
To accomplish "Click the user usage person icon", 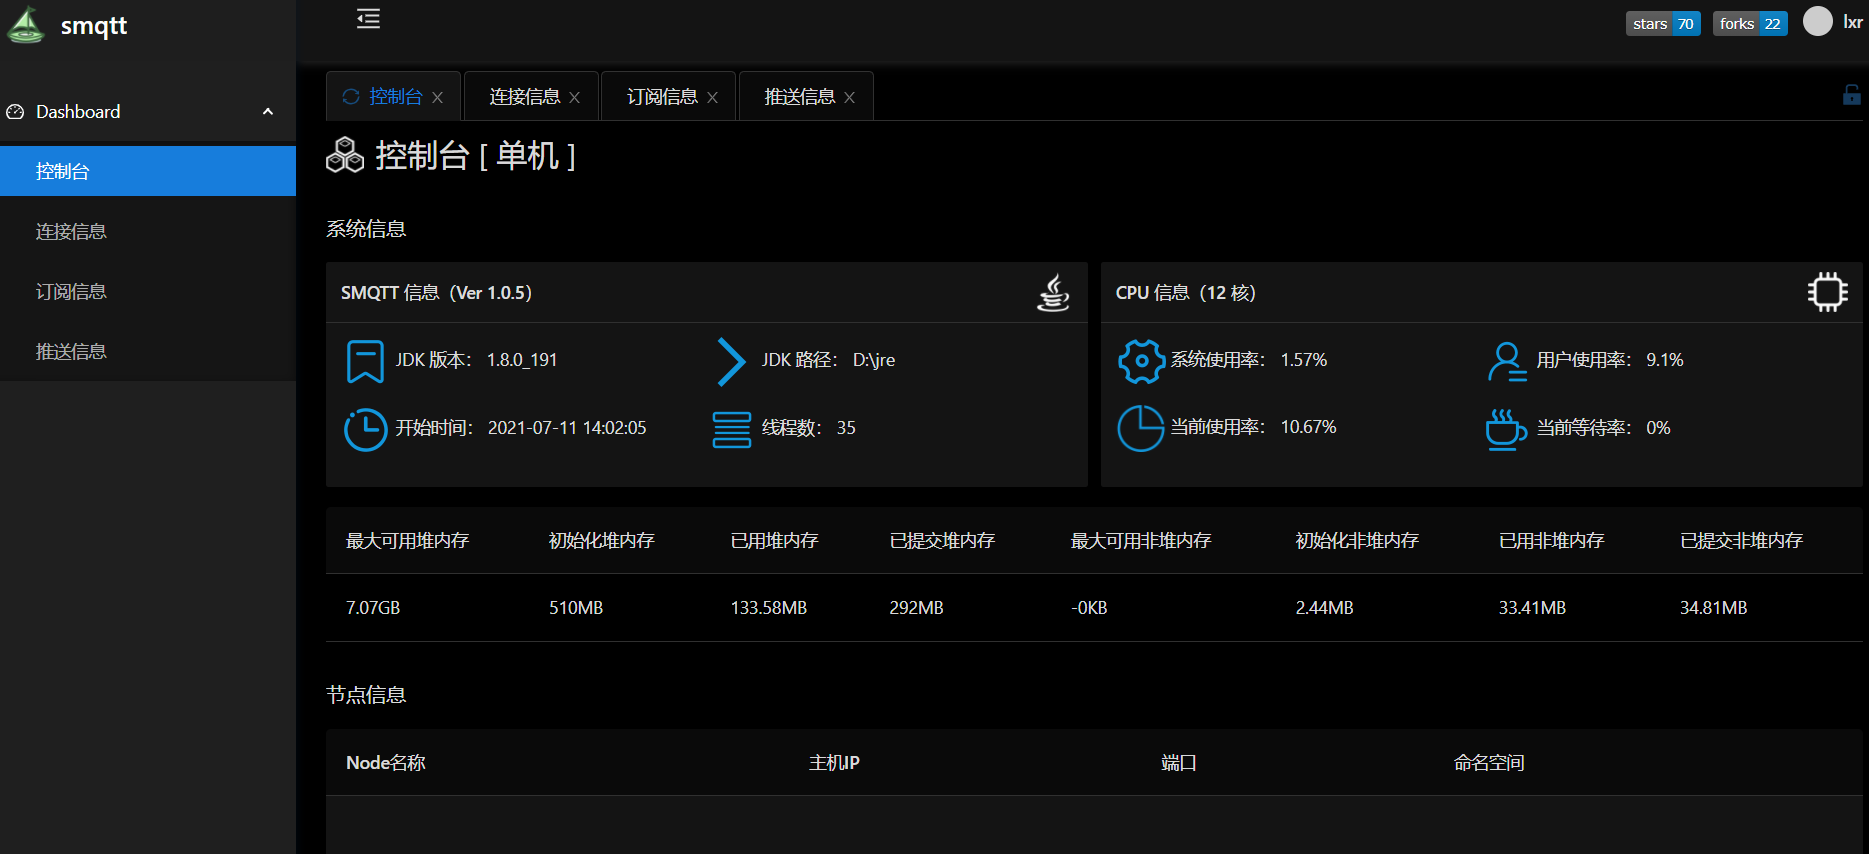I will 1506,361.
